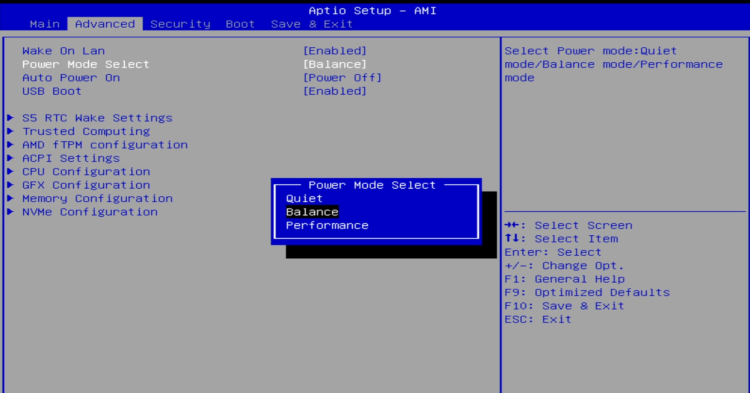Select the Quiet power mode option
The height and width of the screenshot is (393, 750).
(304, 198)
